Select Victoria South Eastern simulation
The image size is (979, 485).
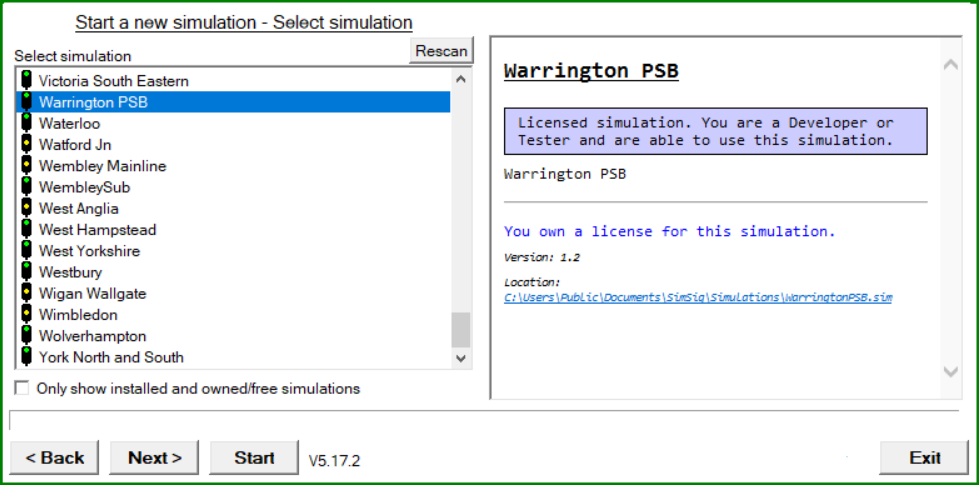(233, 81)
